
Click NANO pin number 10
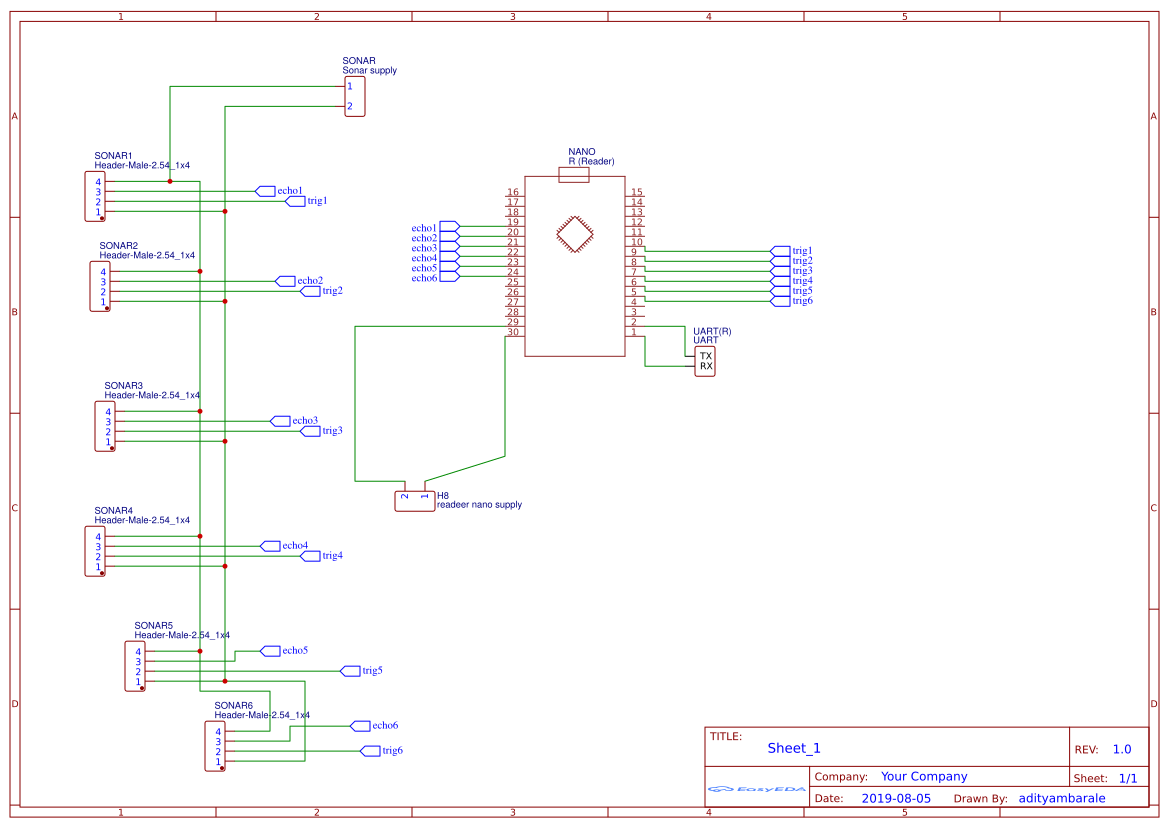click(x=637, y=242)
